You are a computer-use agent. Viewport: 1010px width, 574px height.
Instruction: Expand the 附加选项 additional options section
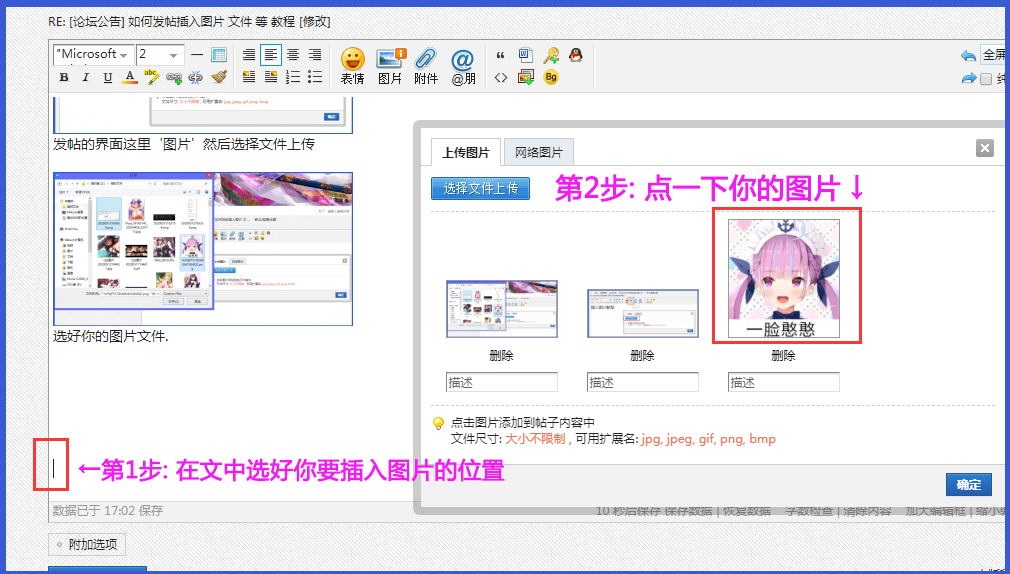86,545
